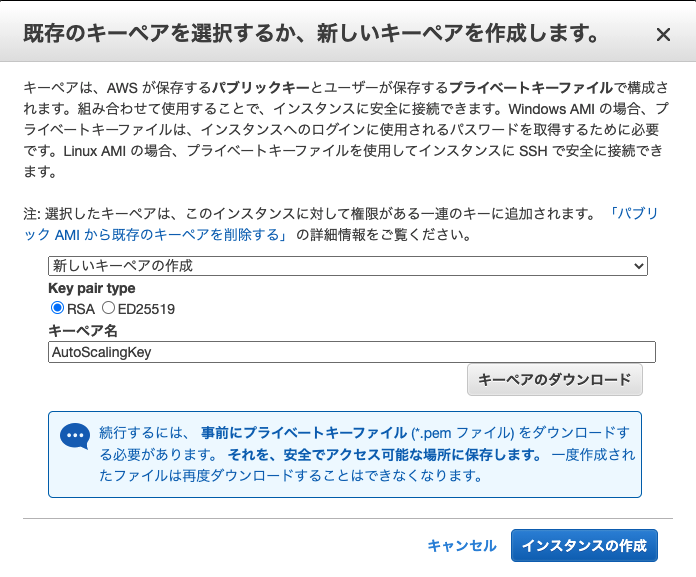Select the RSA key pair type

click(x=57, y=308)
